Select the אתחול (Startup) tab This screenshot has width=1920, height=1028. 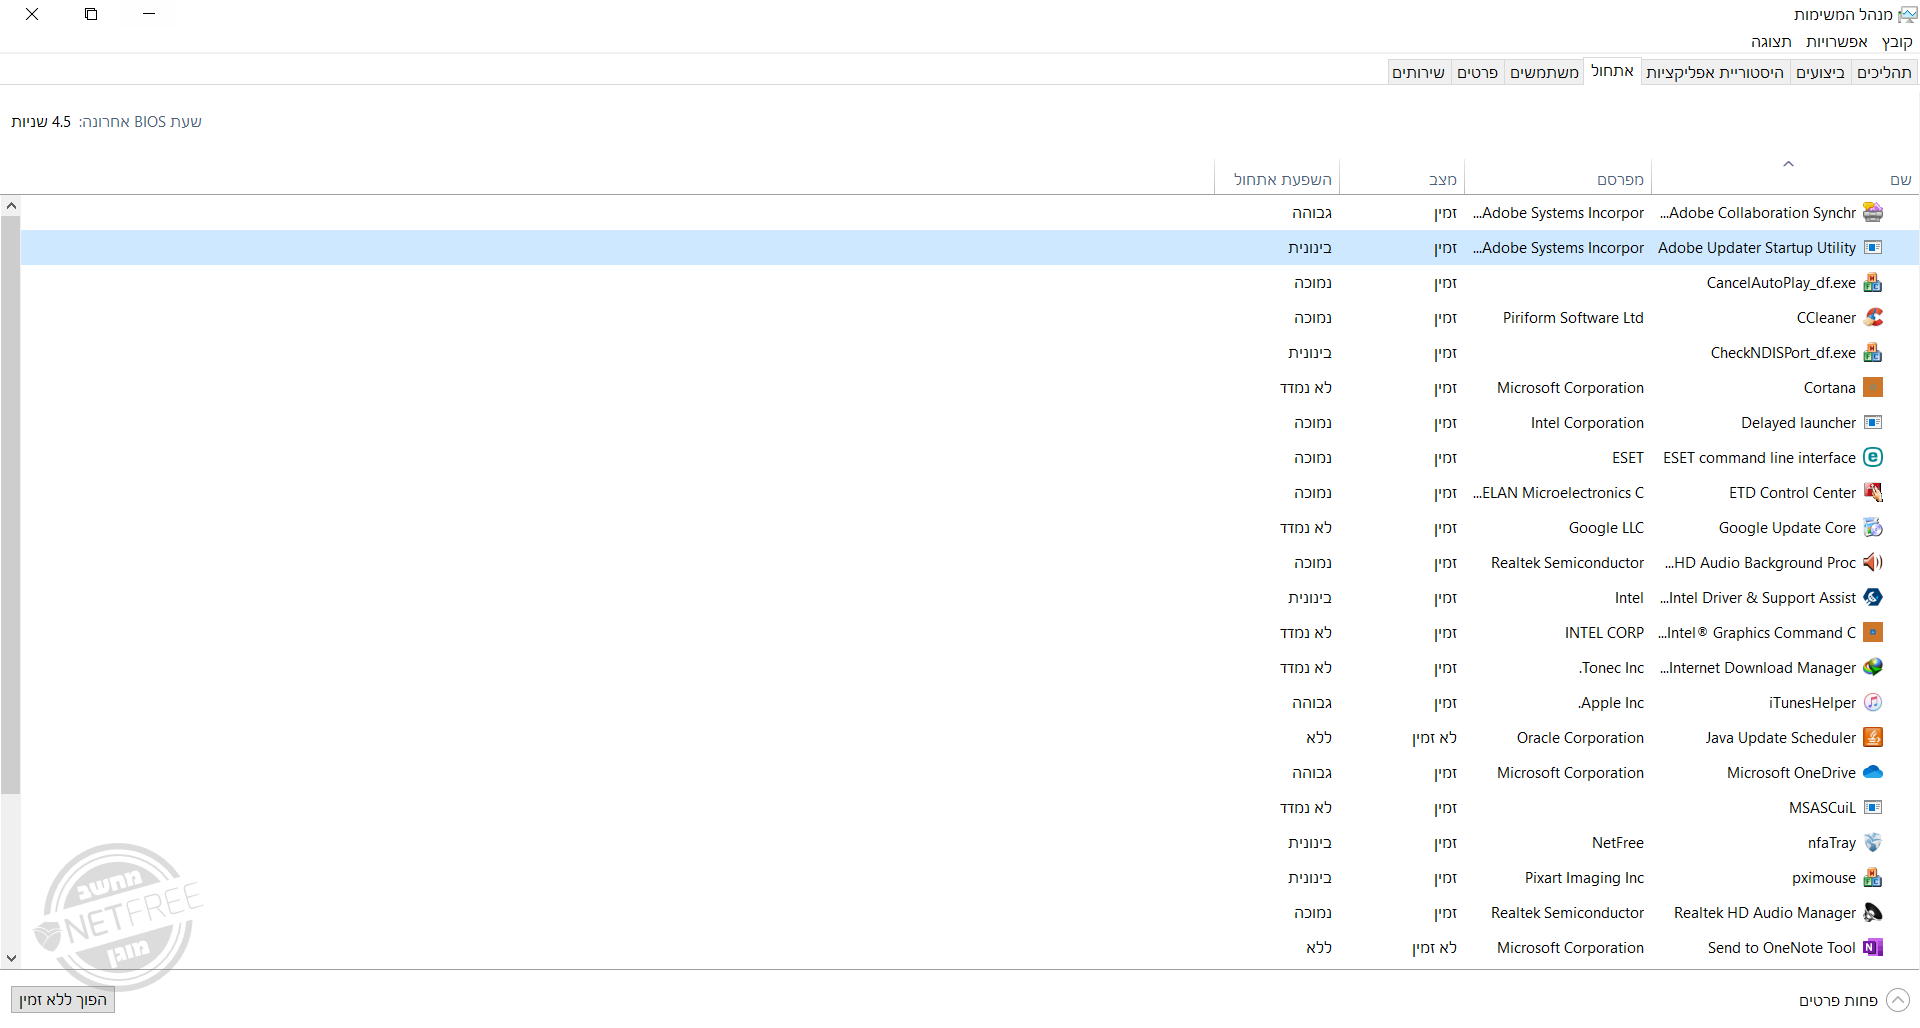tap(1612, 71)
